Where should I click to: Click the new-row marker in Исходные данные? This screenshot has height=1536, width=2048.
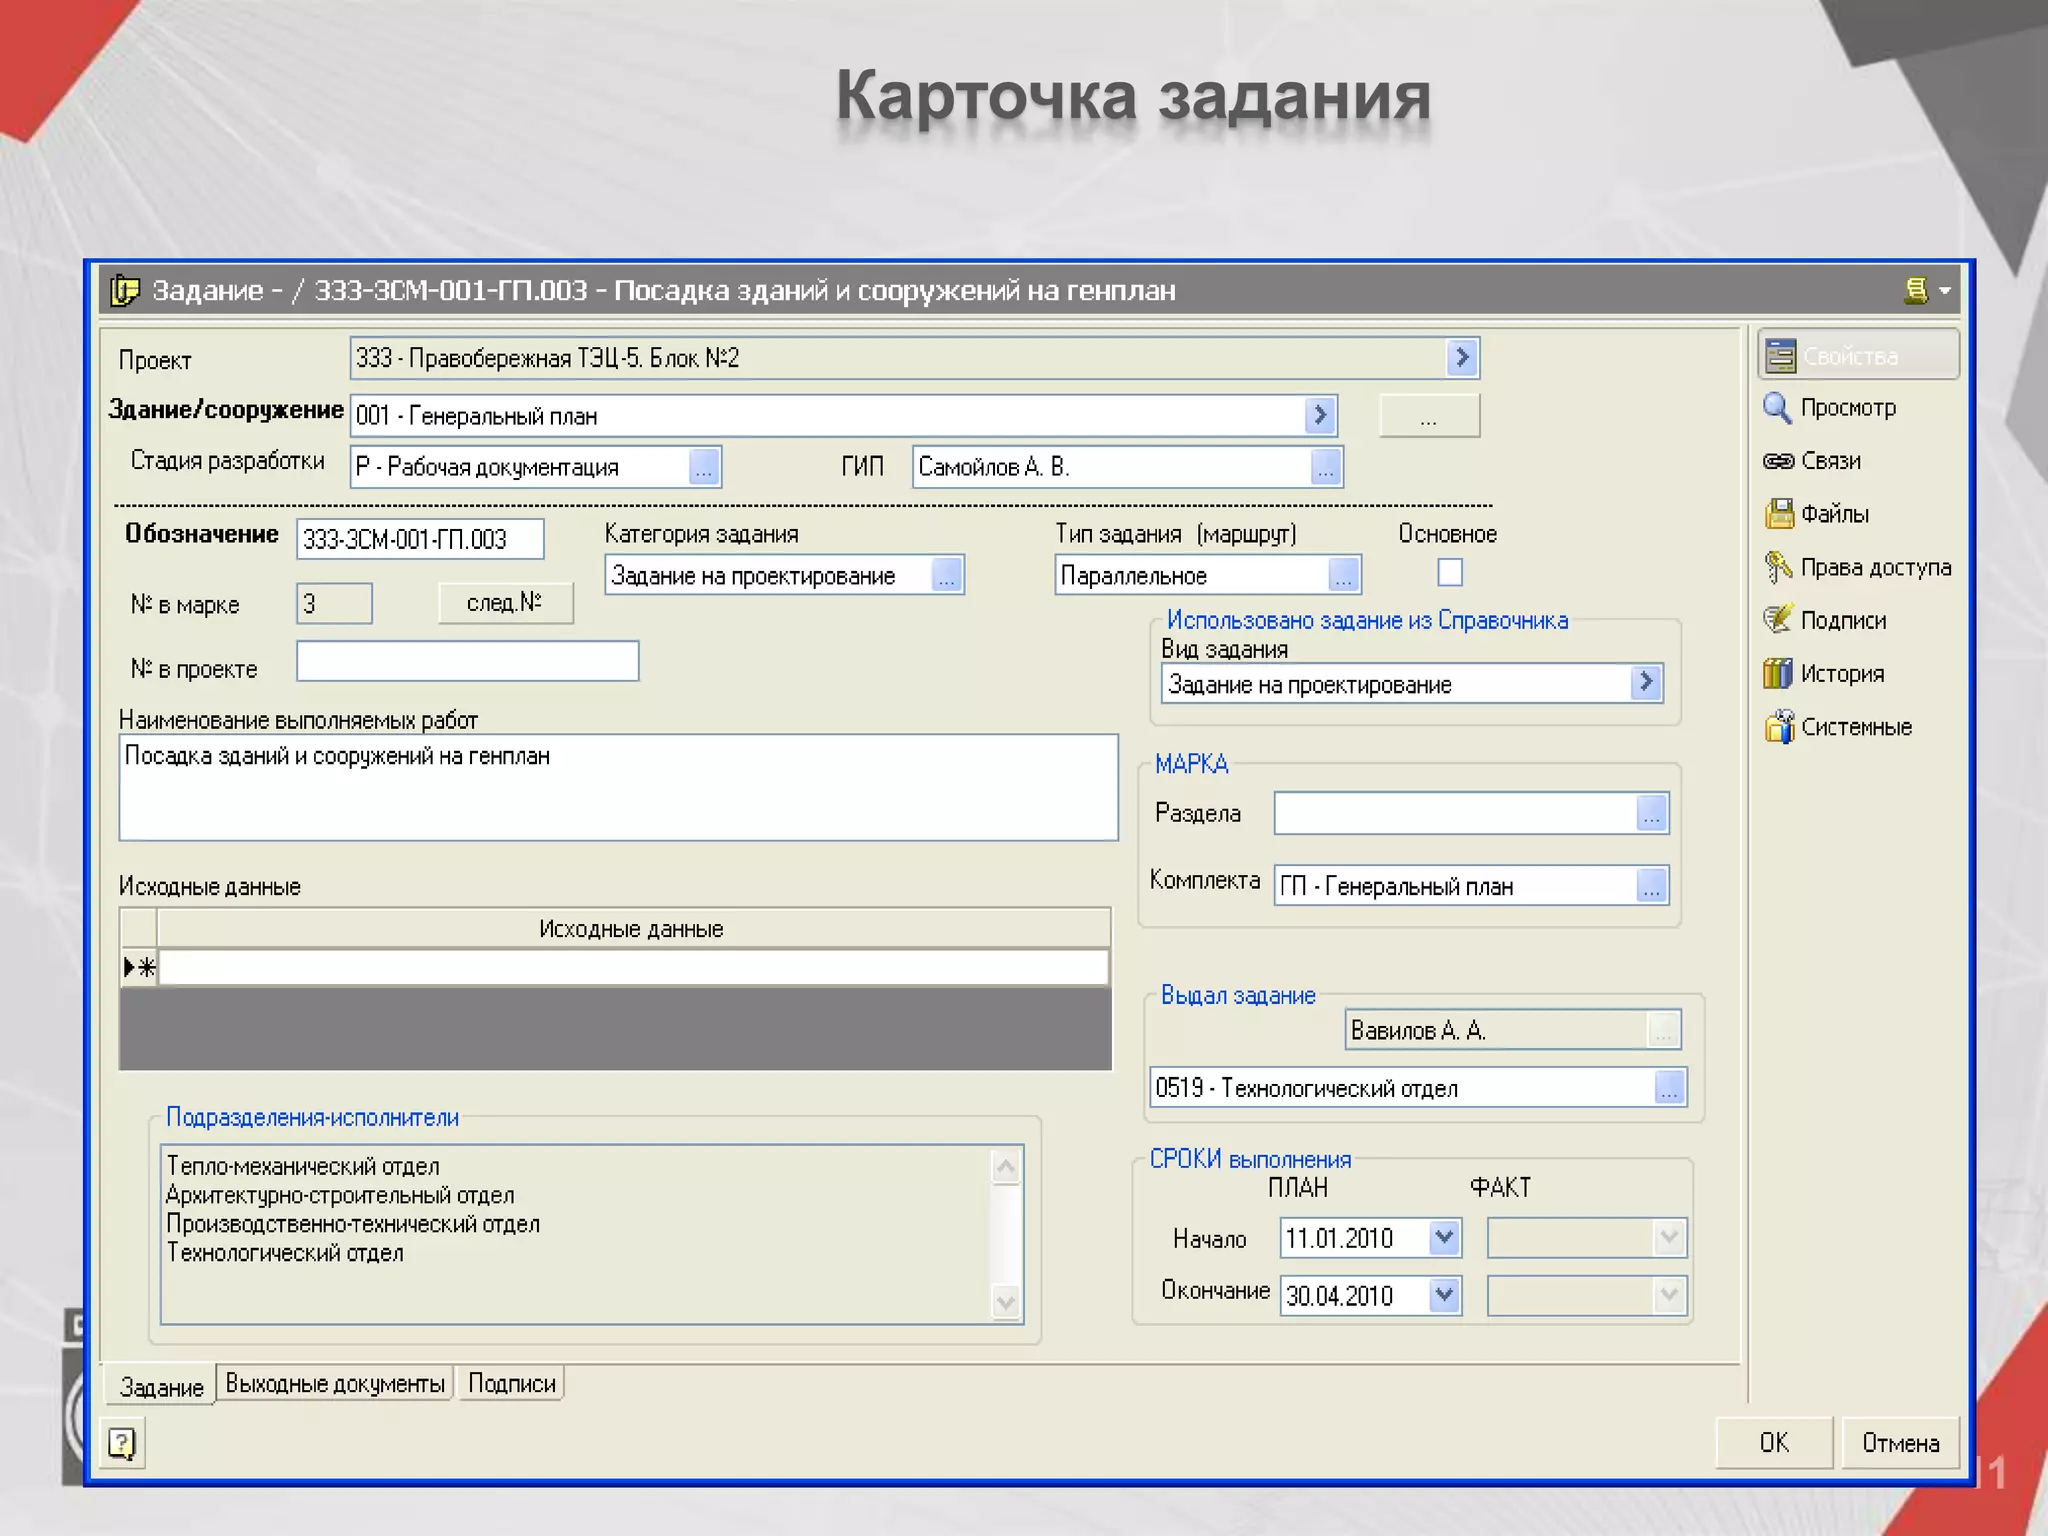coord(139,967)
